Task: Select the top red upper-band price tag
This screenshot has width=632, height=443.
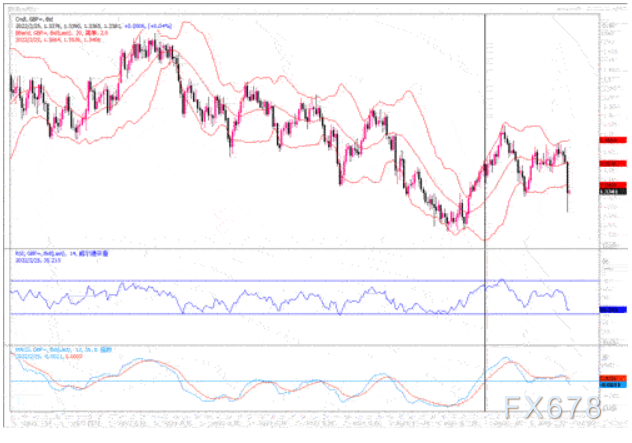Action: pyautogui.click(x=613, y=140)
